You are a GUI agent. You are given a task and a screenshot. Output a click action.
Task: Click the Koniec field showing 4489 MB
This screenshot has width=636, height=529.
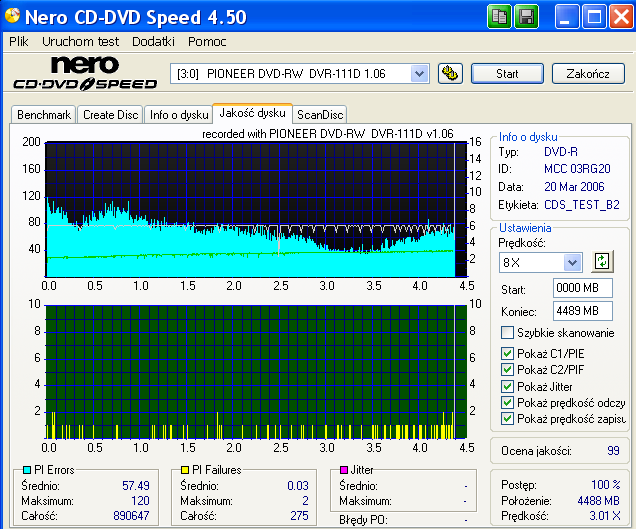click(x=582, y=311)
